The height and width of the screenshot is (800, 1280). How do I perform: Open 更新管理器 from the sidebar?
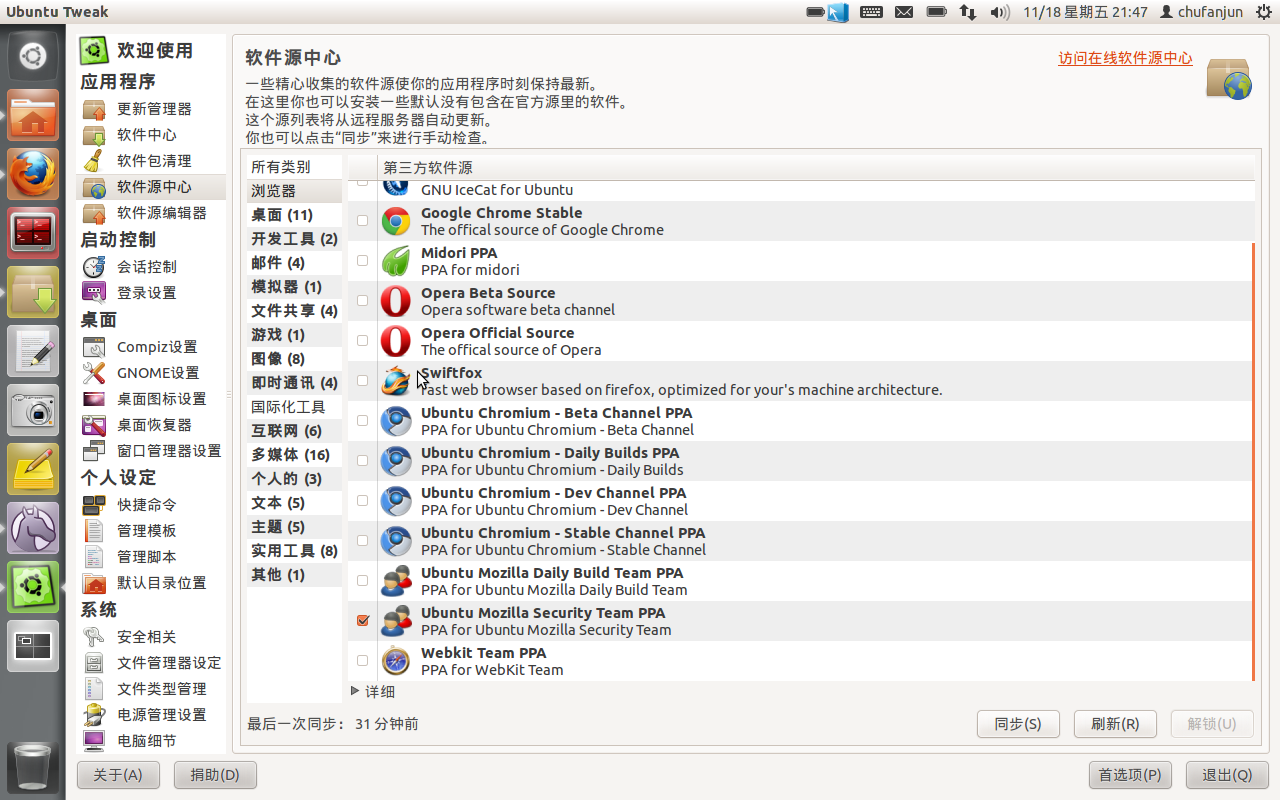point(152,109)
